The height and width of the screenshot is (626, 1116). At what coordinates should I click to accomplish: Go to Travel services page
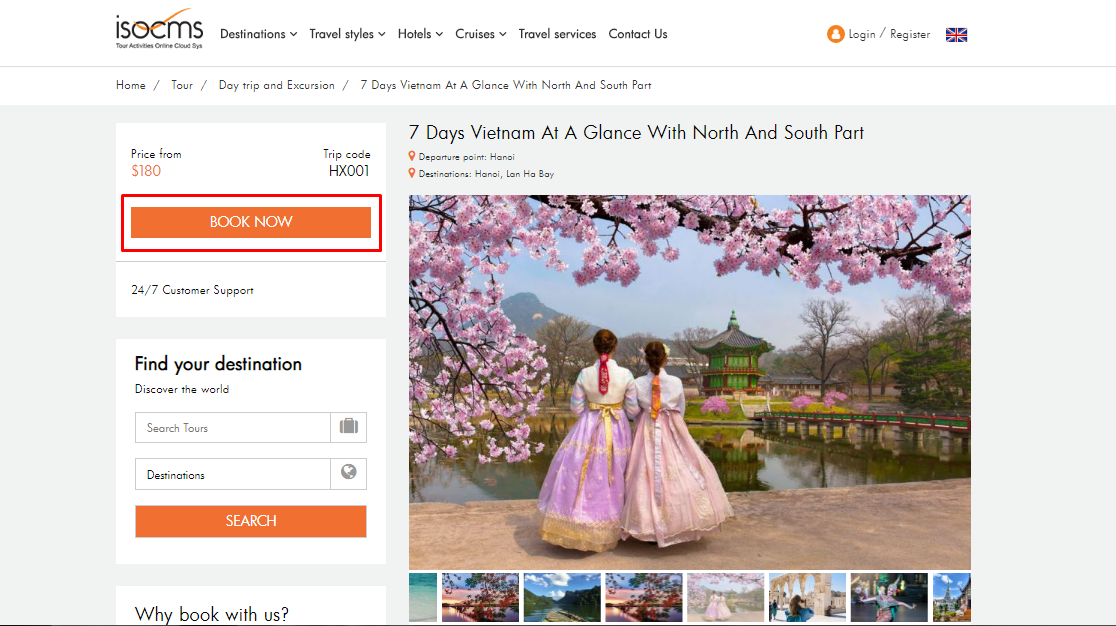click(557, 34)
